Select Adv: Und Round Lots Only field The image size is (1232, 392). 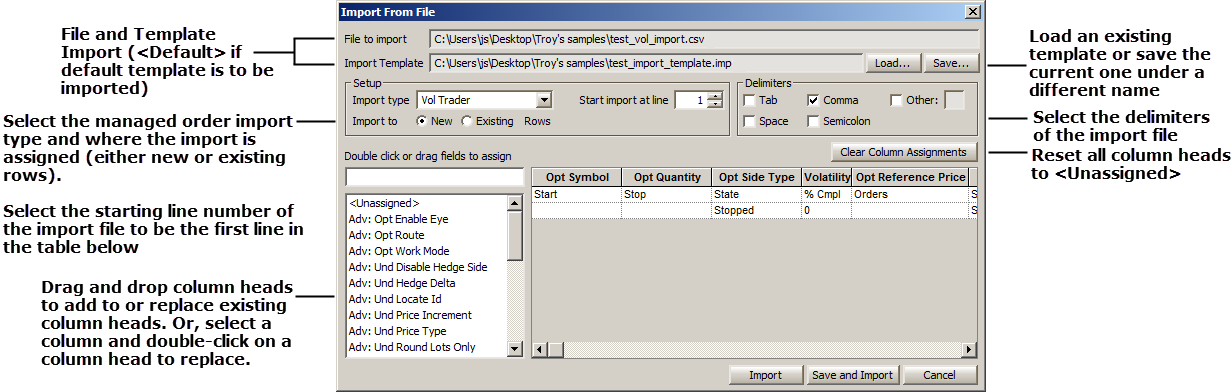[427, 347]
